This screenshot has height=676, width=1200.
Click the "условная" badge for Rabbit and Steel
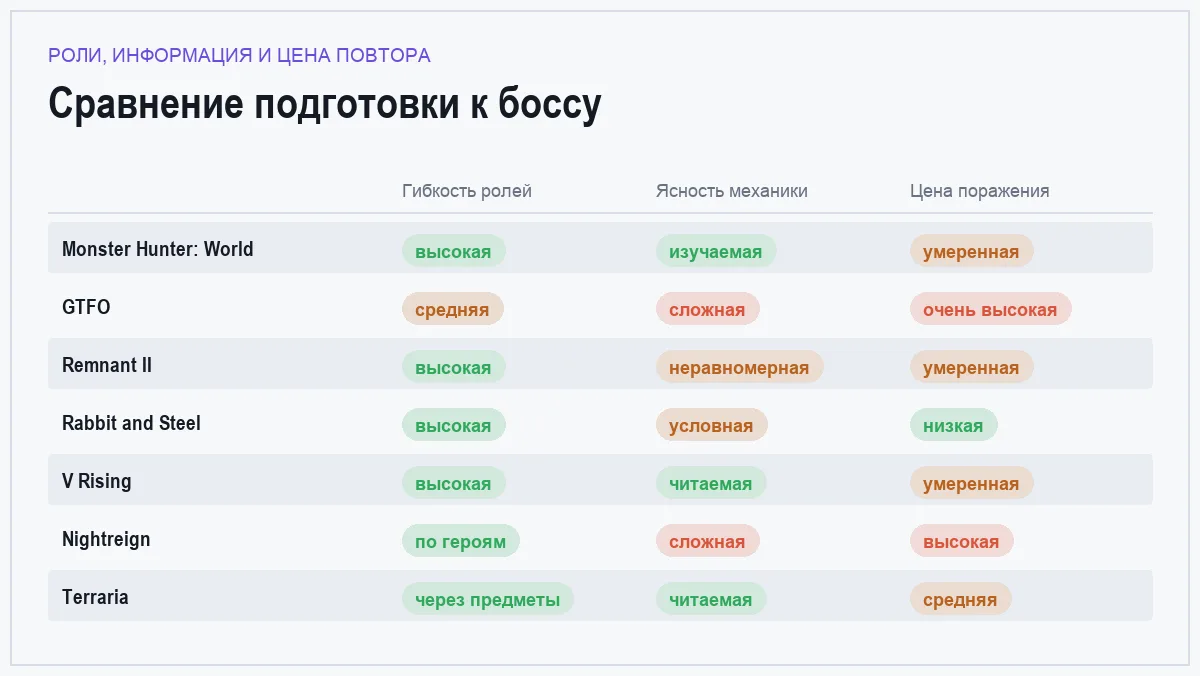click(x=712, y=425)
